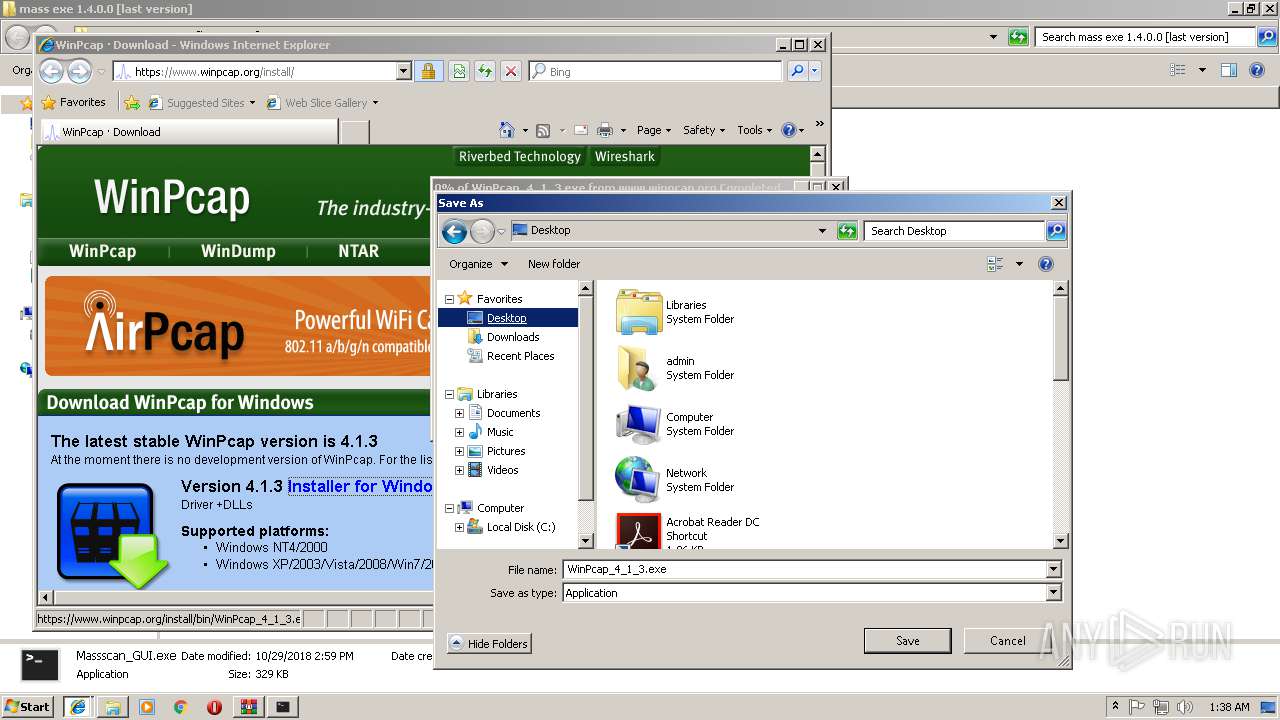
Task: Click the big blue WinPcap download icon
Action: tap(111, 534)
